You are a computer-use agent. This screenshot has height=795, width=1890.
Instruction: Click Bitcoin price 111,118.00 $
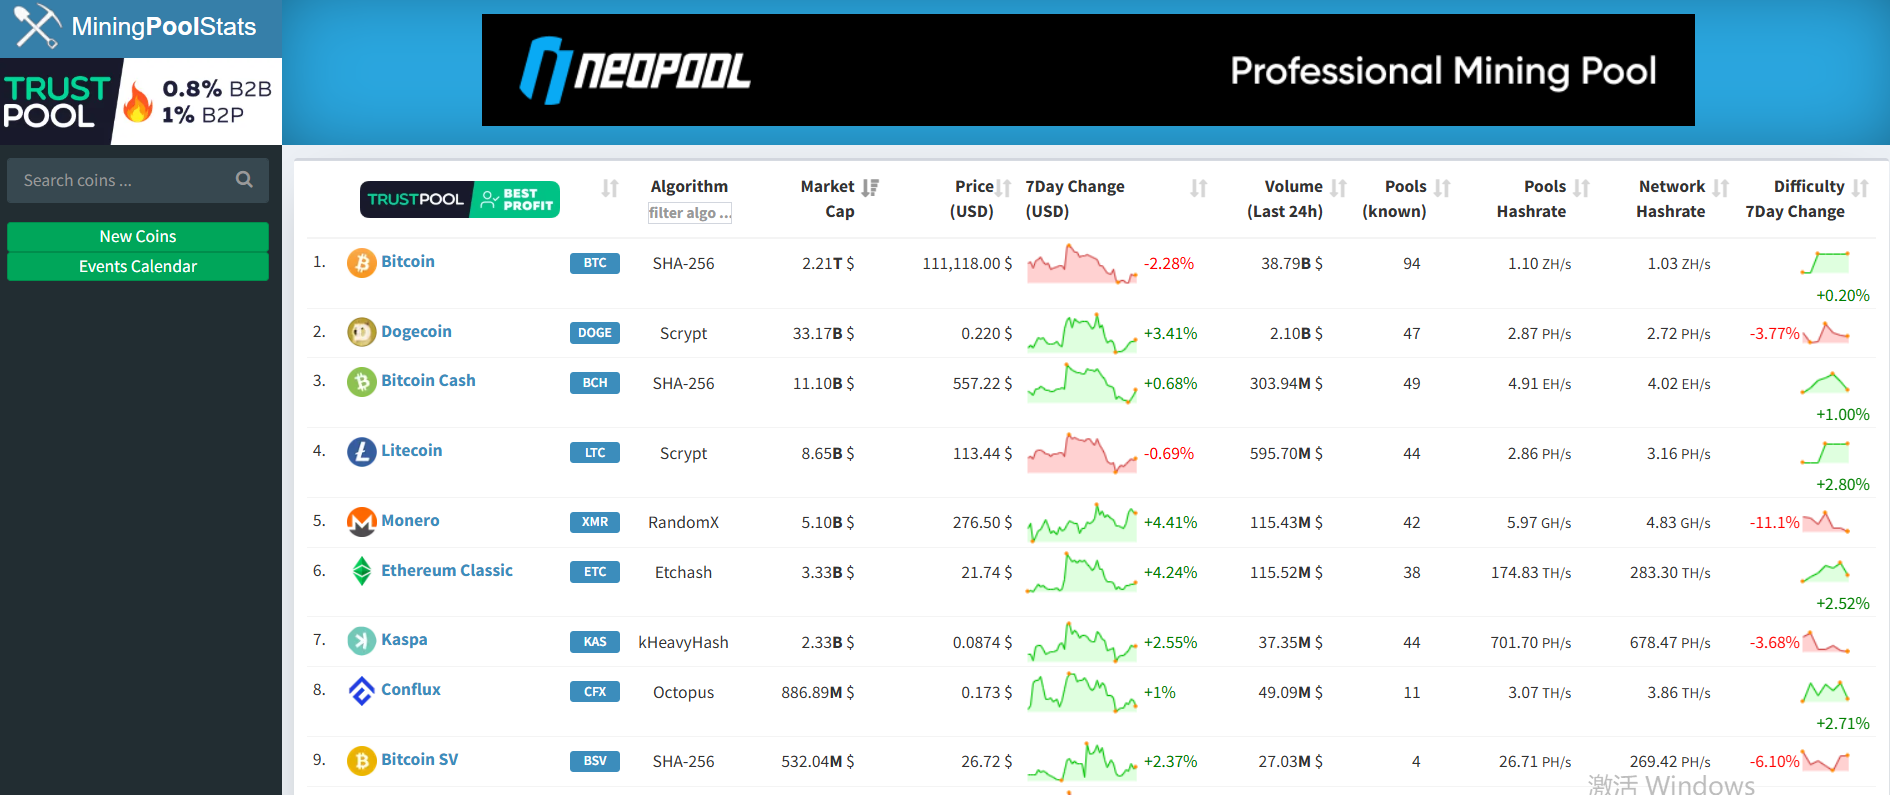(x=967, y=263)
